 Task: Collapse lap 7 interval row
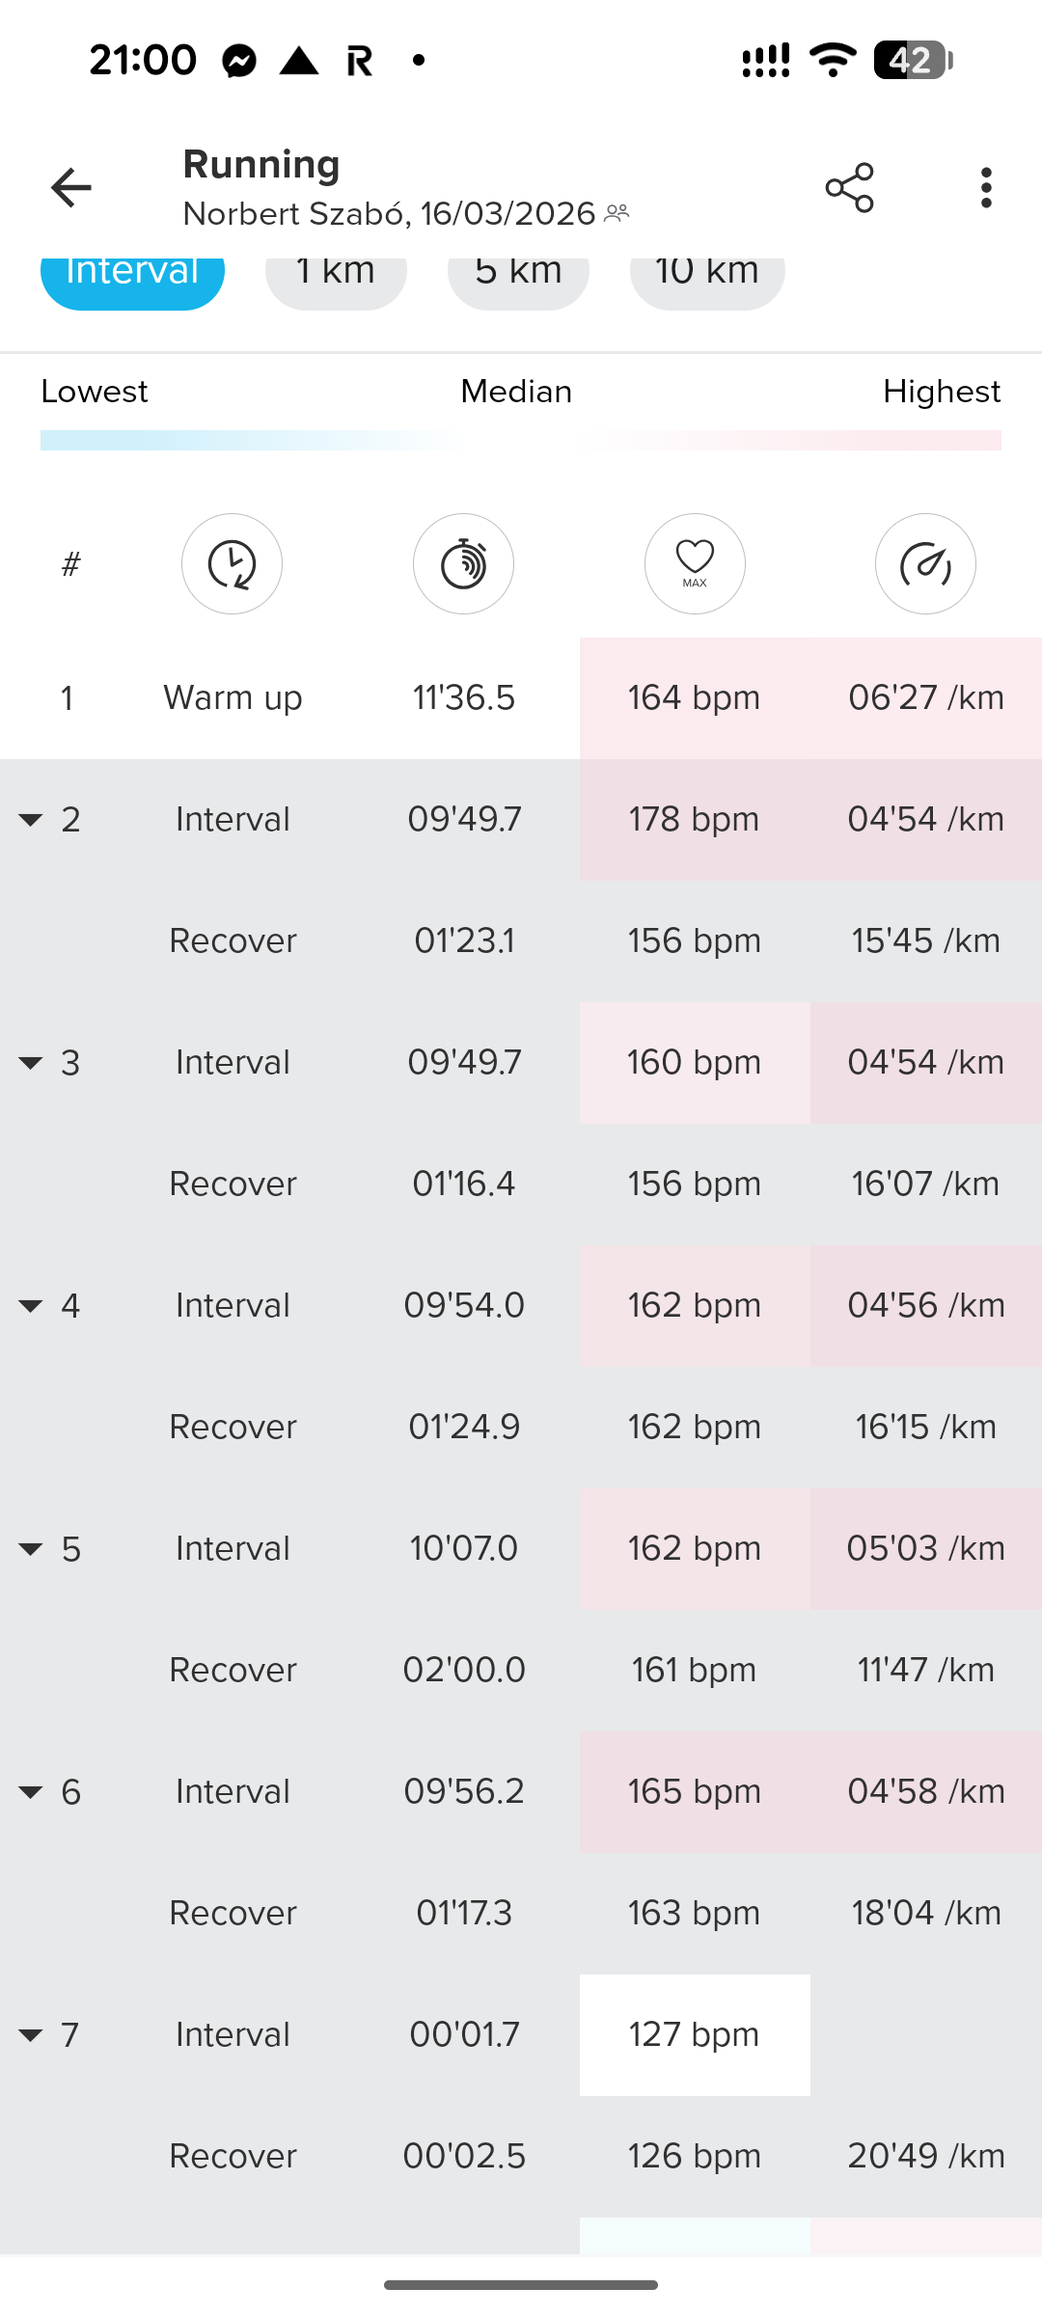(x=31, y=2035)
